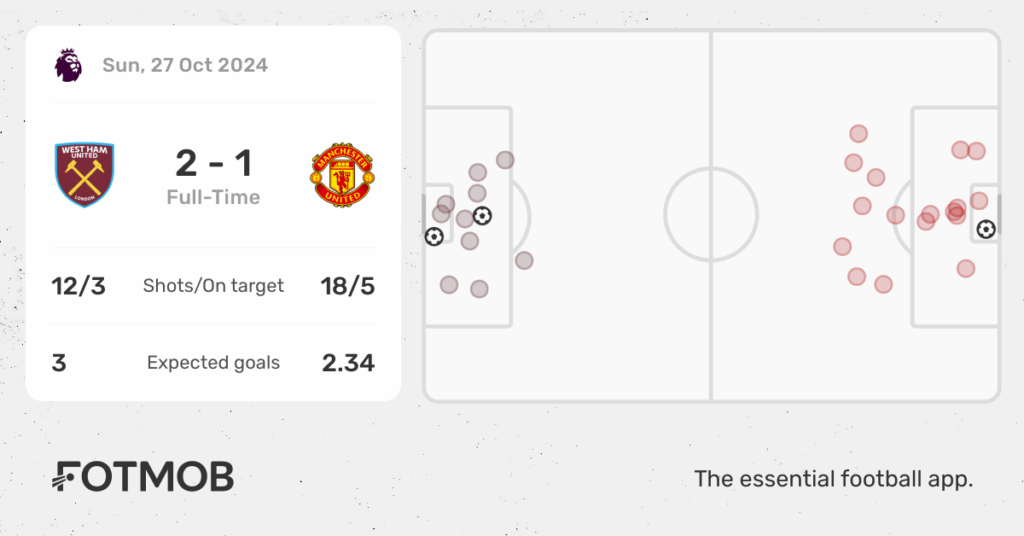The image size is (1024, 536).
Task: Select the goal marker near the penalty spot
Action: (482, 215)
